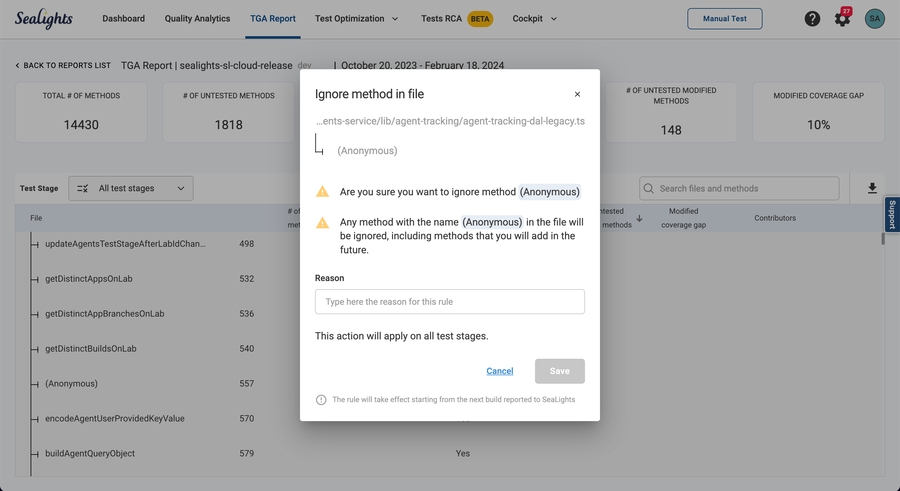Viewport: 900px width, 491px height.
Task: Open settings gear with notifications badge
Action: [x=842, y=19]
